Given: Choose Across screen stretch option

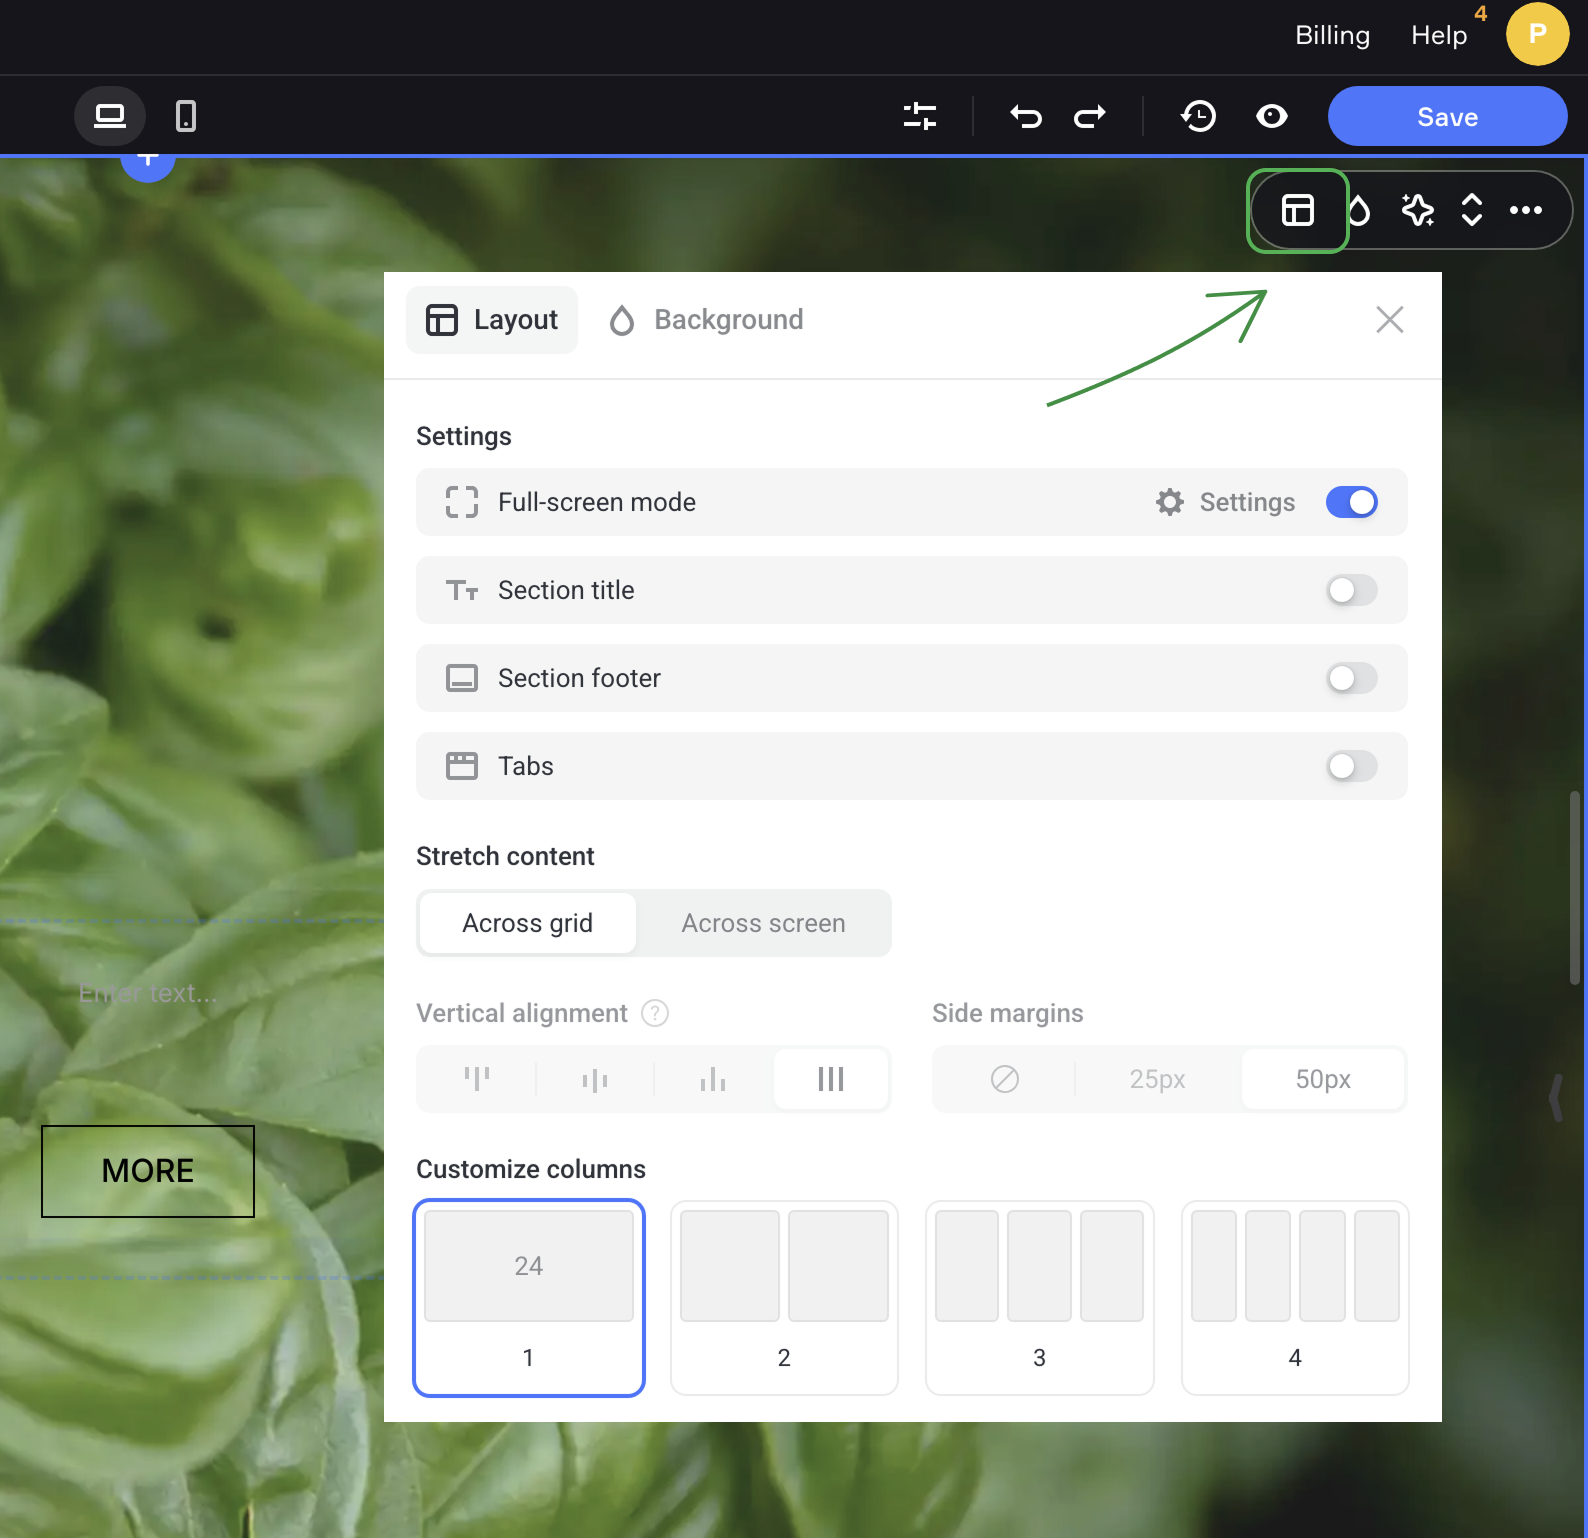Looking at the screenshot, I should (763, 923).
